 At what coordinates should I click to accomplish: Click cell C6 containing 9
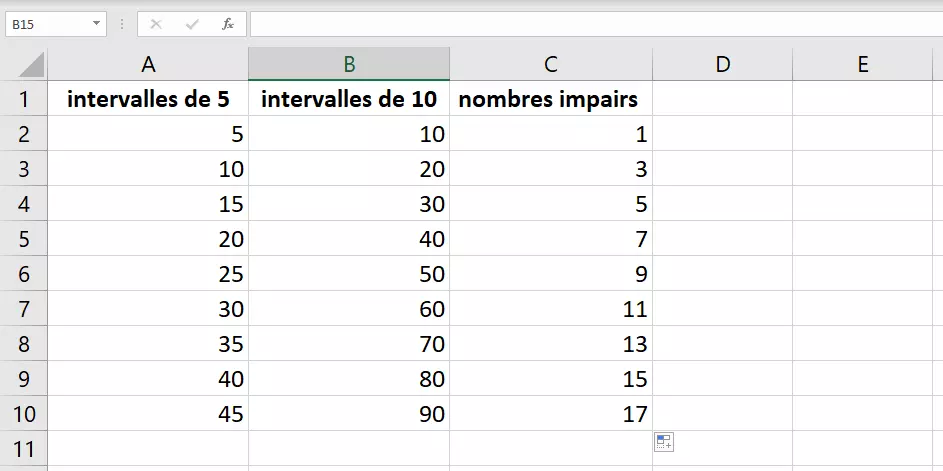tap(551, 273)
